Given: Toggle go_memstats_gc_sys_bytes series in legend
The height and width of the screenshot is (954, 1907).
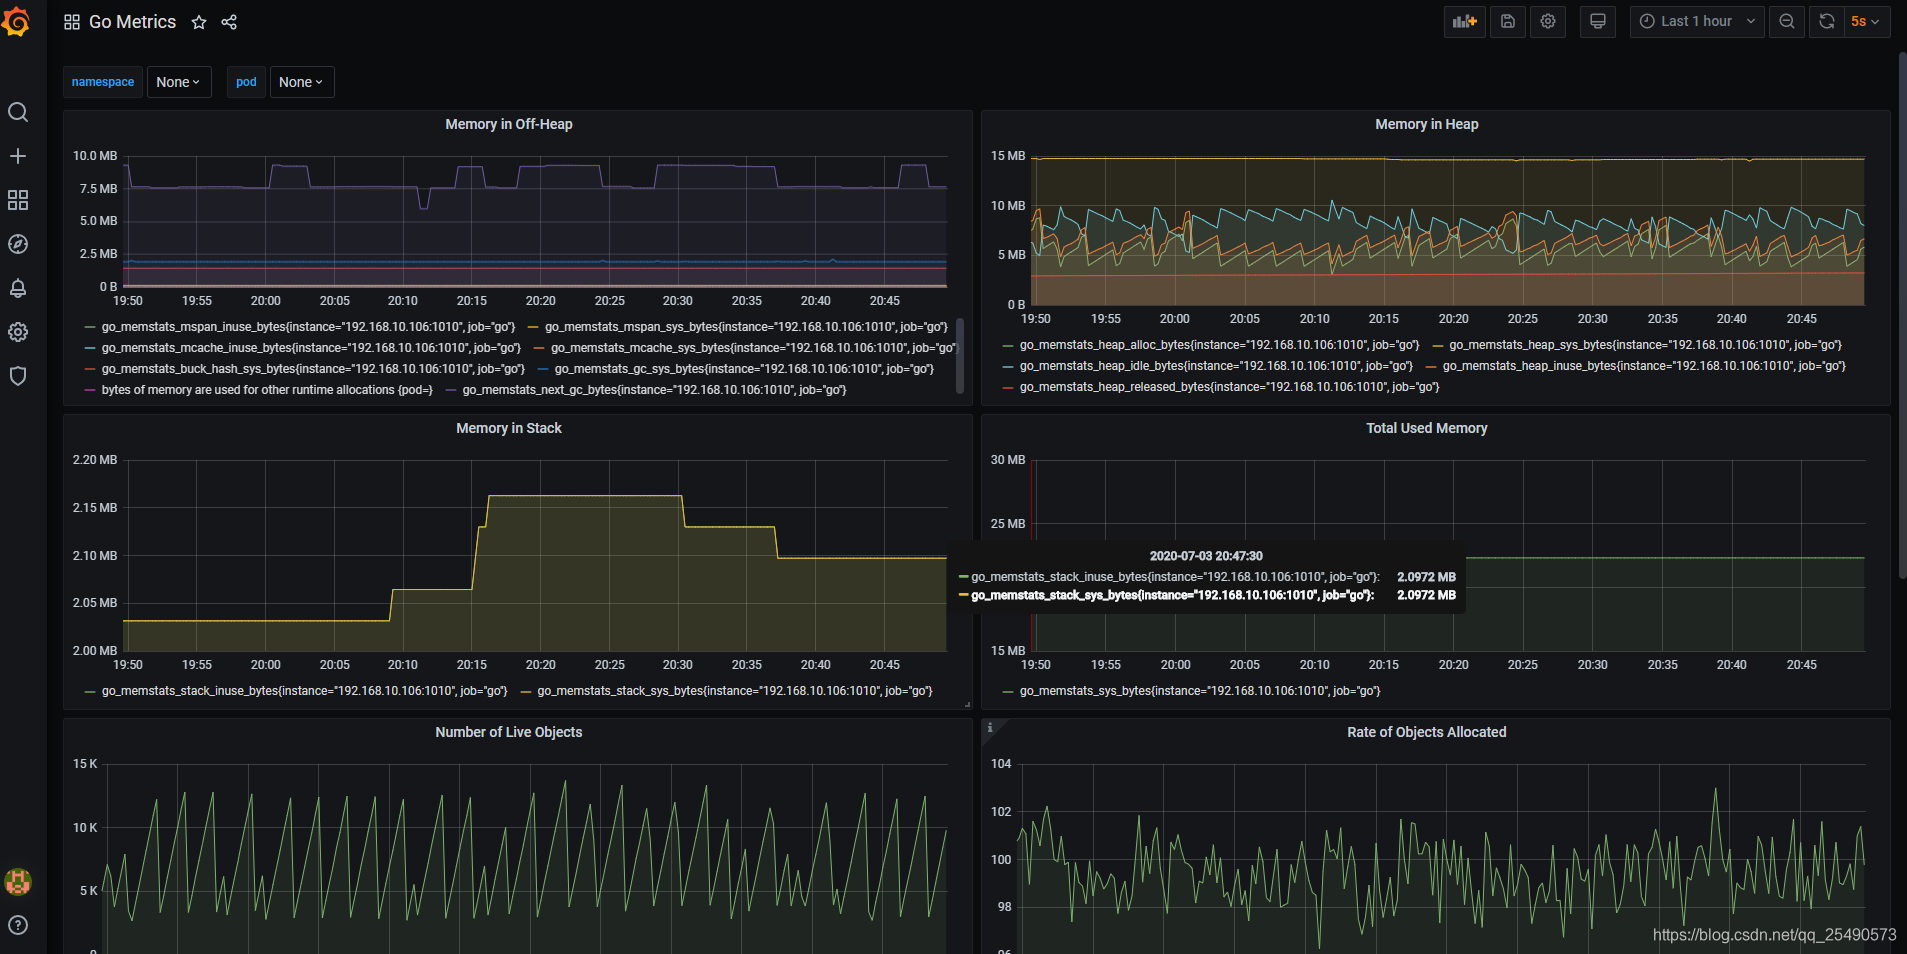Looking at the screenshot, I should click(744, 369).
